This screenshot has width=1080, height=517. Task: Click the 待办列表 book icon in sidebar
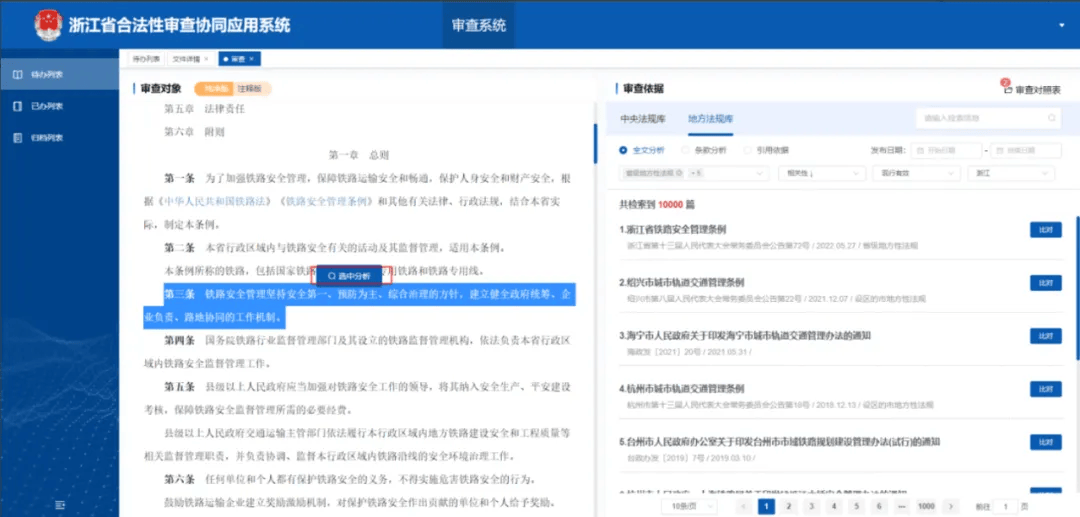(18, 75)
